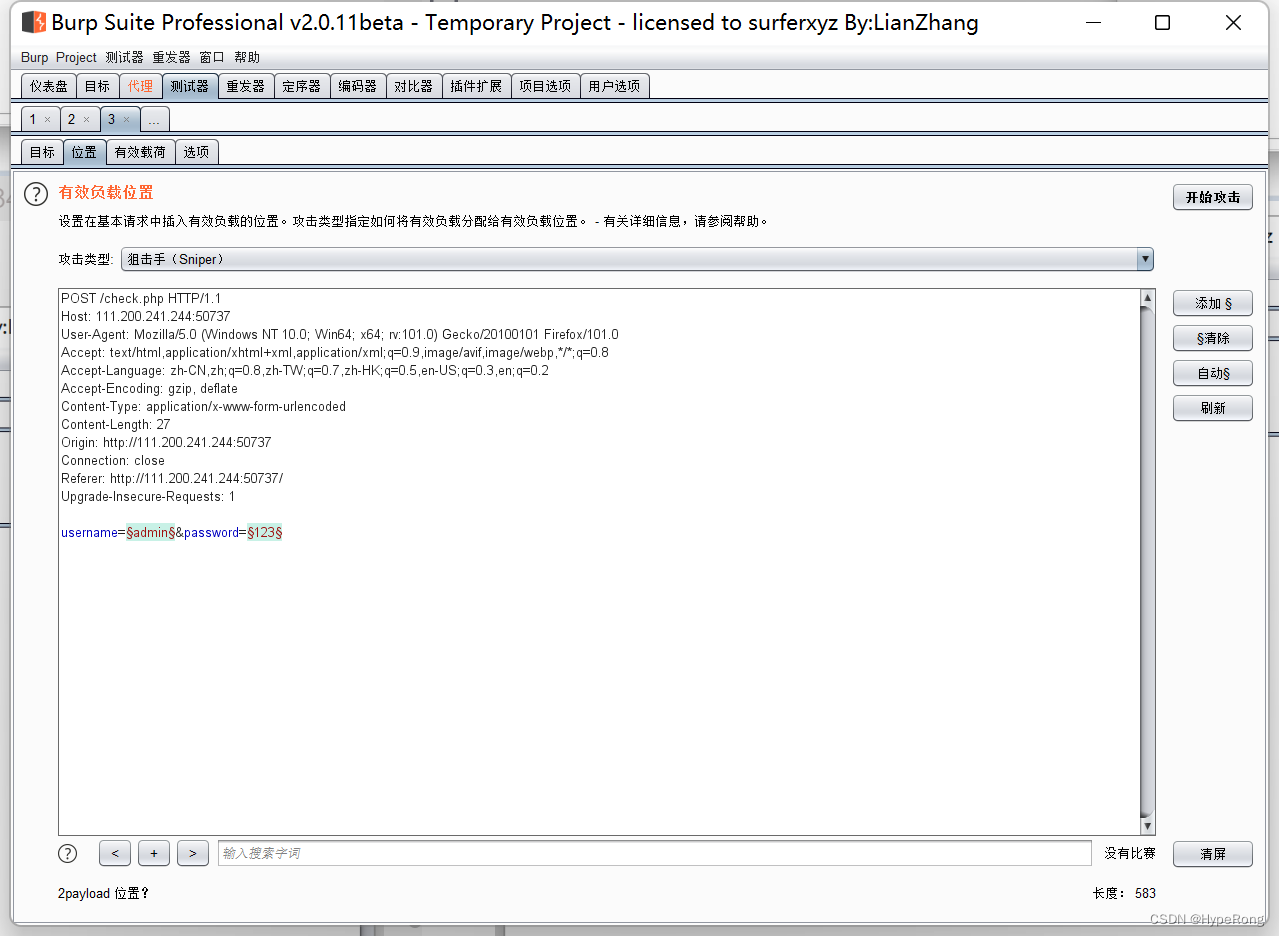
Task: Go to previous search match with < button
Action: click(x=115, y=853)
